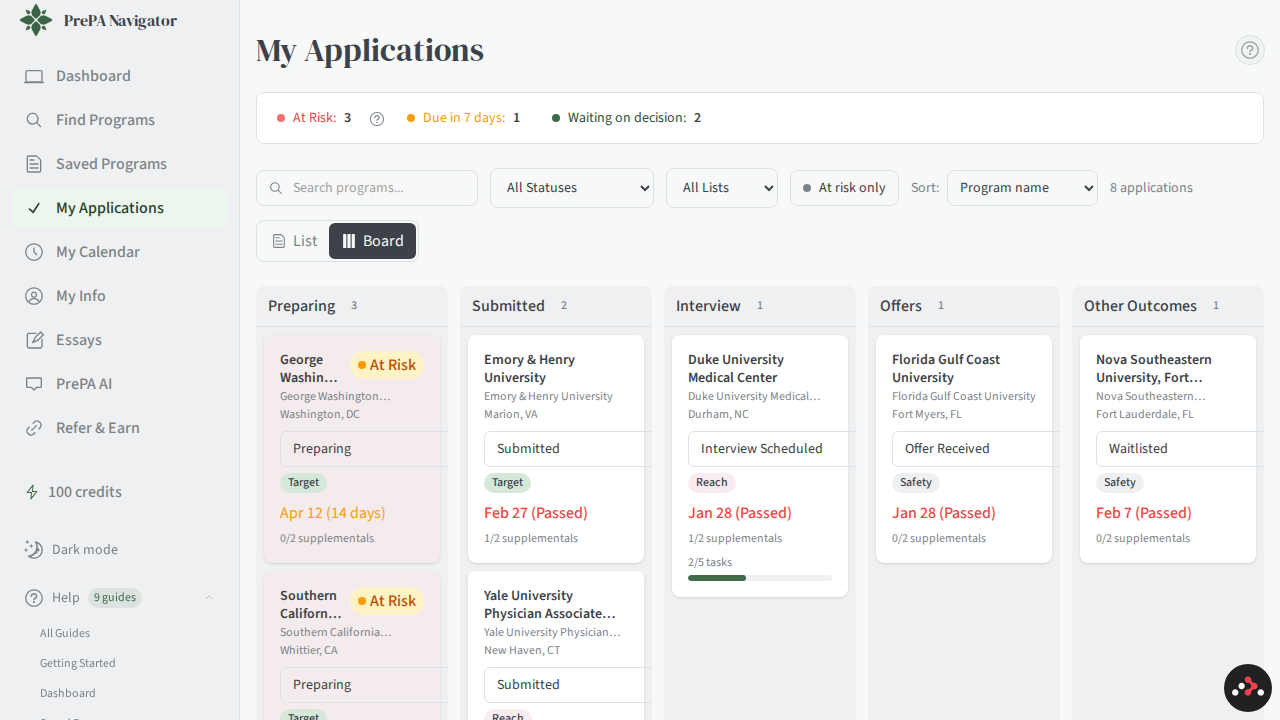Screen dimensions: 1280x720
Task: Click the Help question-mark icon in the sidebar
Action: [x=34, y=598]
